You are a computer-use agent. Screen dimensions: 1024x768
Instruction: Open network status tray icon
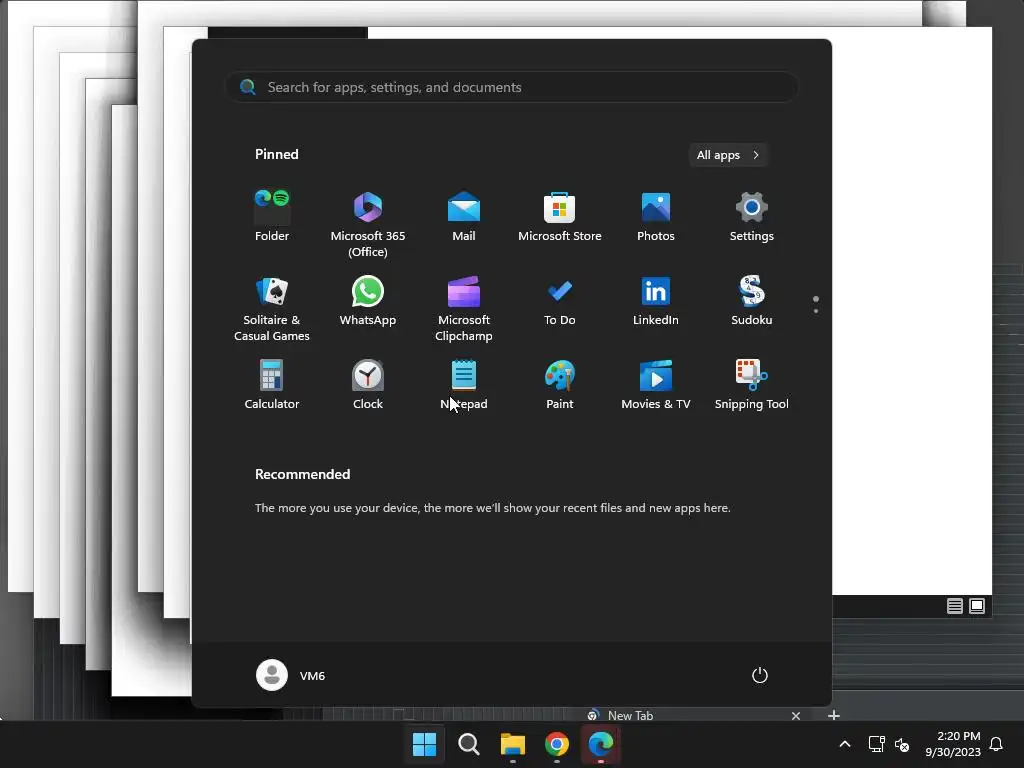point(876,744)
